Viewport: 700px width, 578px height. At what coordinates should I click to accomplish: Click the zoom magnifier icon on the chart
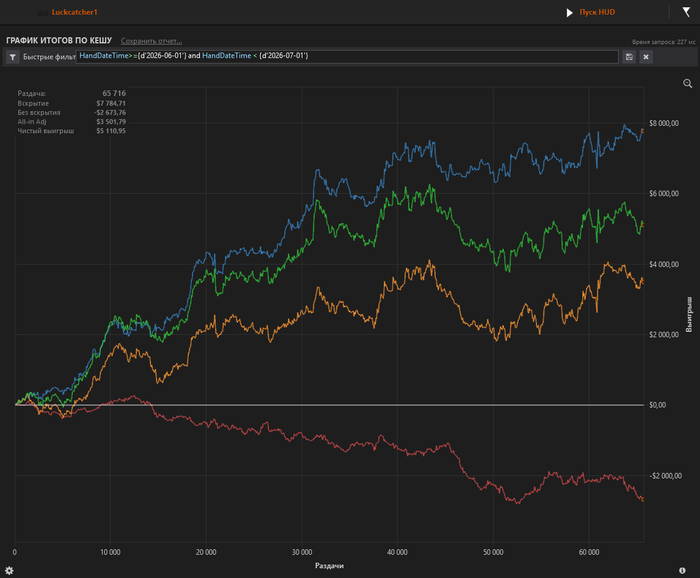click(x=688, y=83)
